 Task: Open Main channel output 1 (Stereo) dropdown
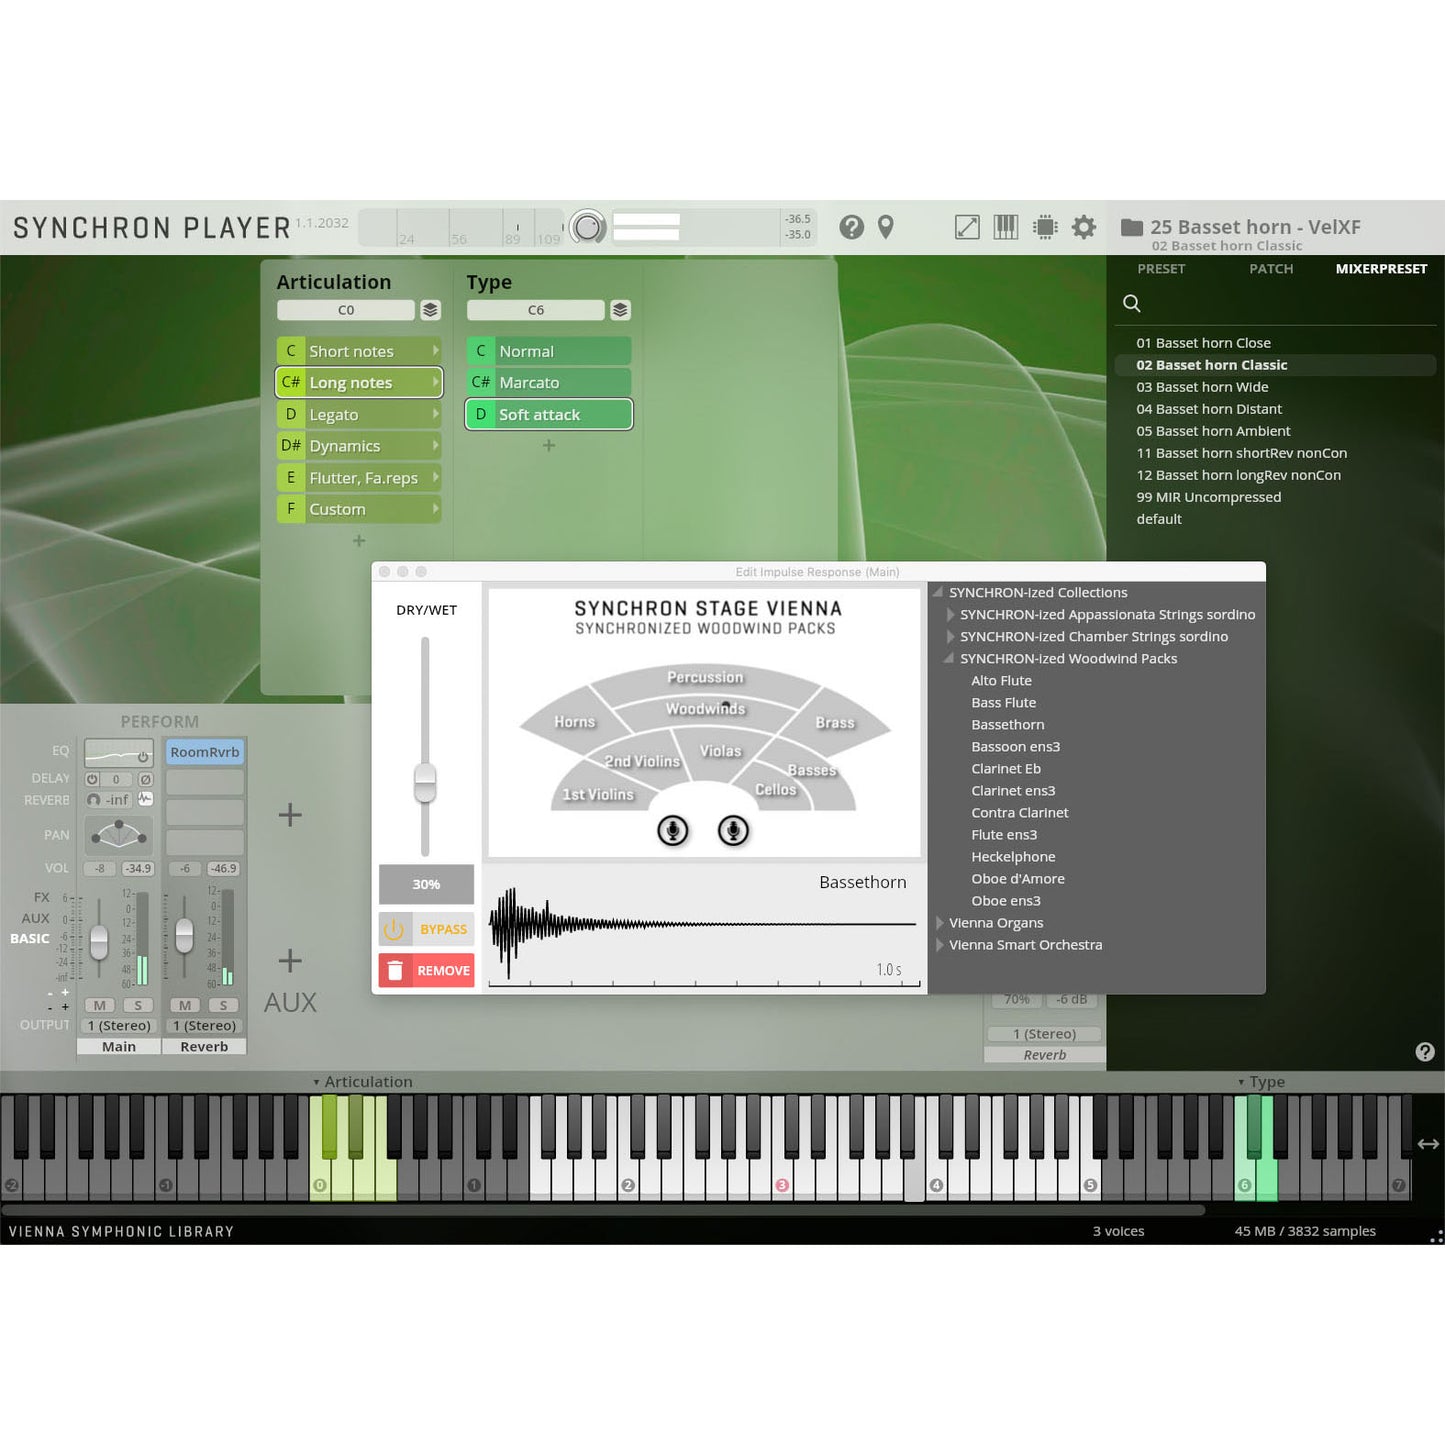[x=119, y=1026]
